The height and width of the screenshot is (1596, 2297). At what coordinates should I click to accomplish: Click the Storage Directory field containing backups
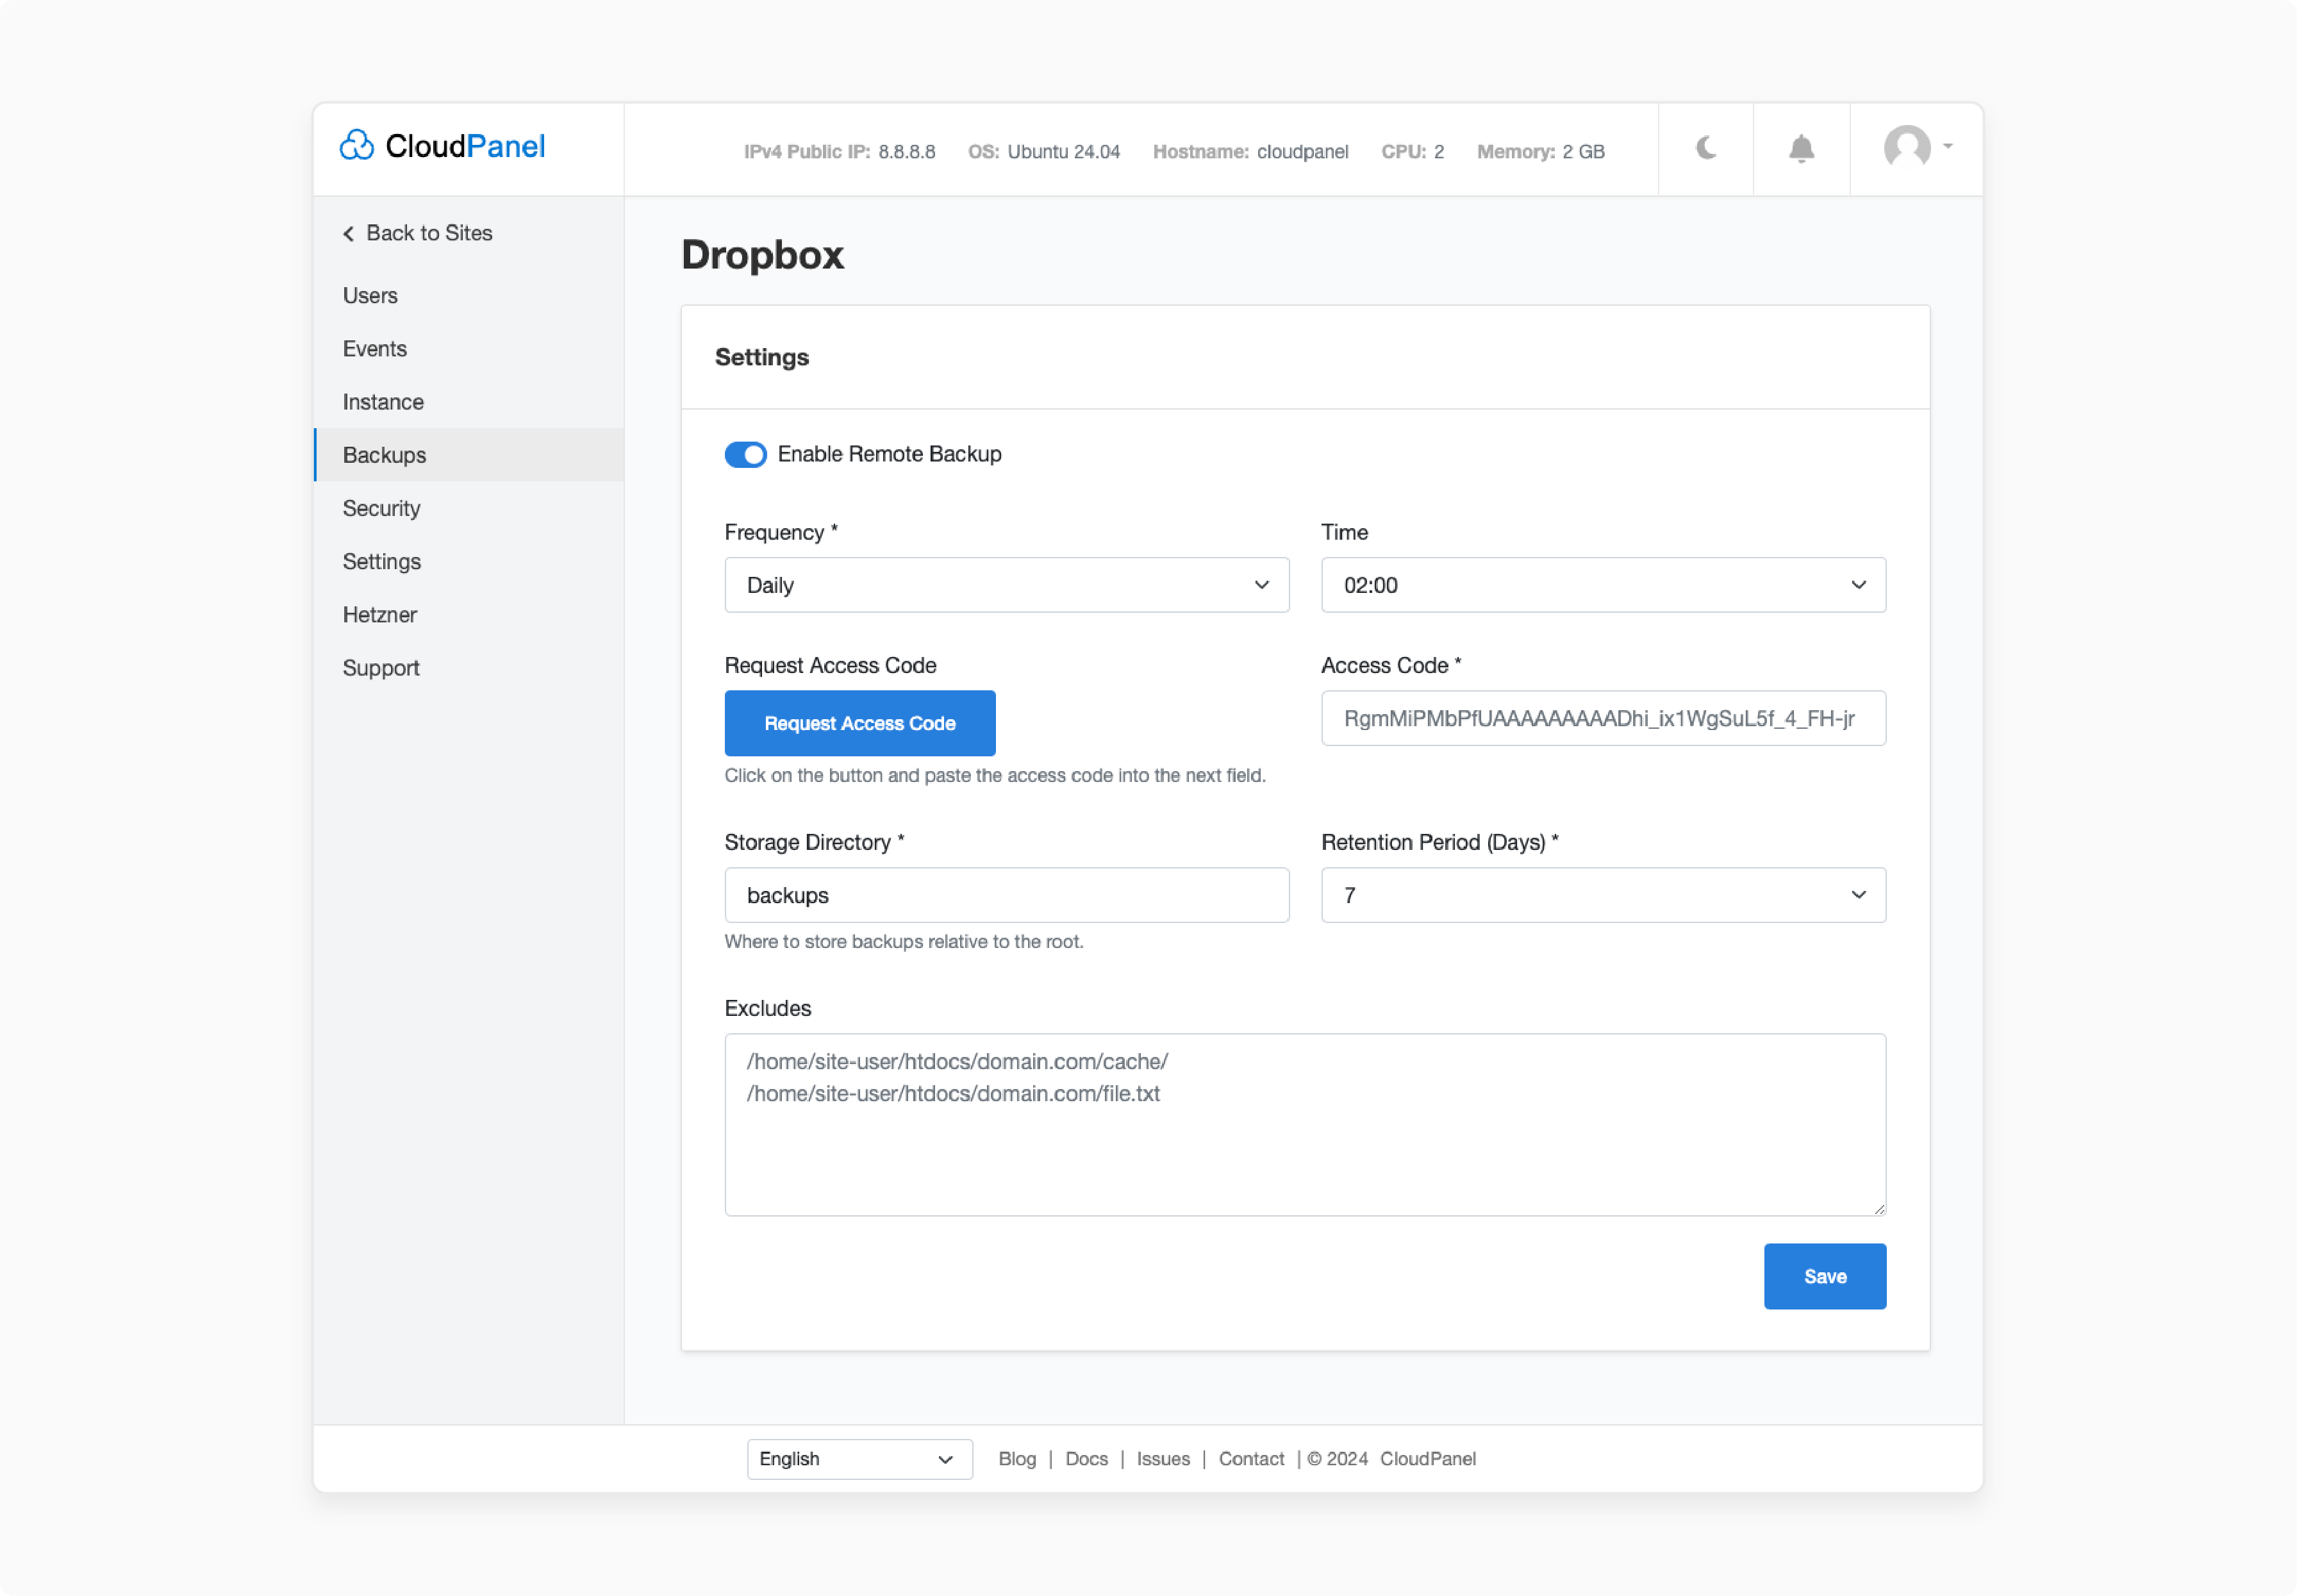(x=1007, y=895)
